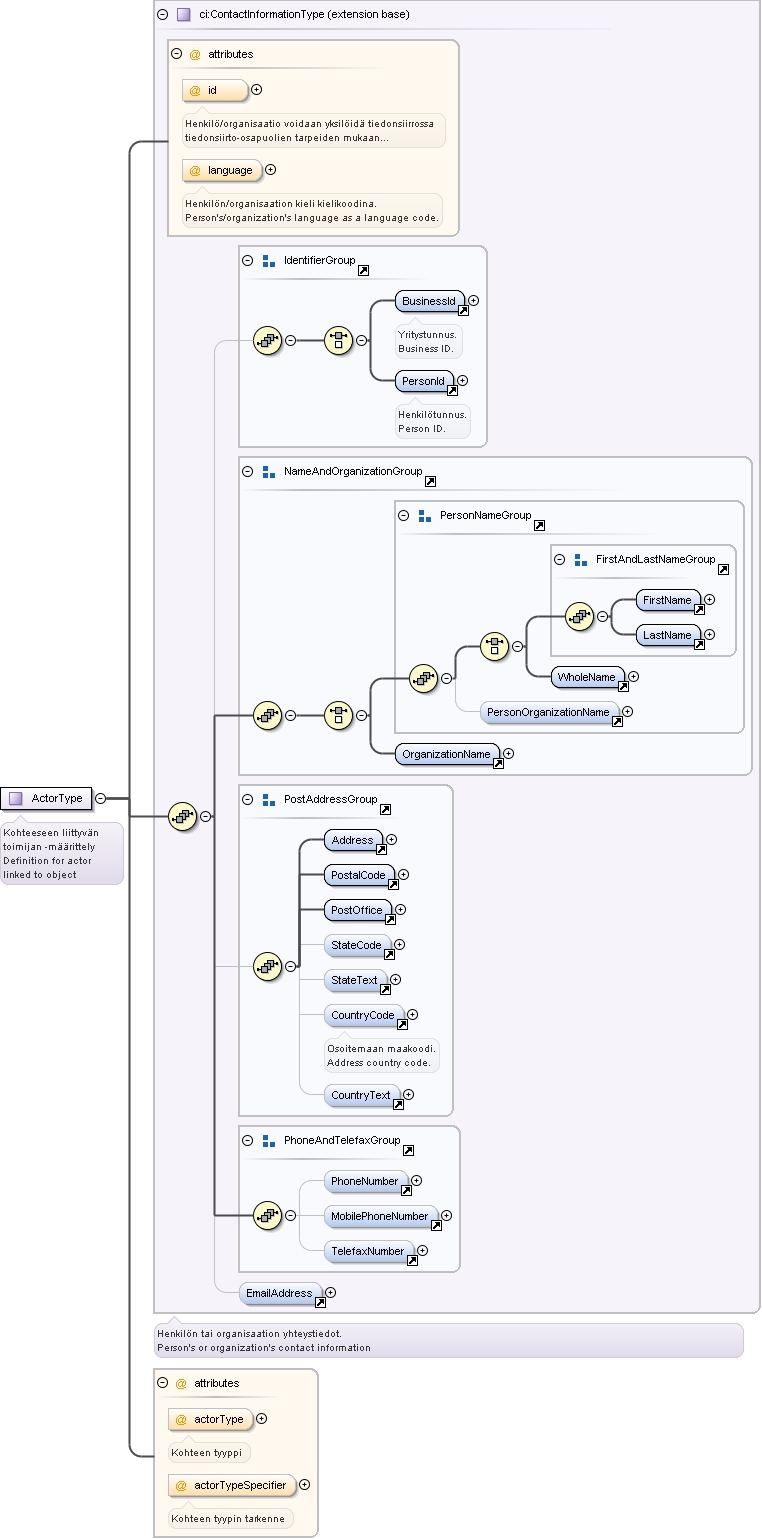Expand the OrganizationName plus button
The image size is (762, 1539).
(x=508, y=754)
